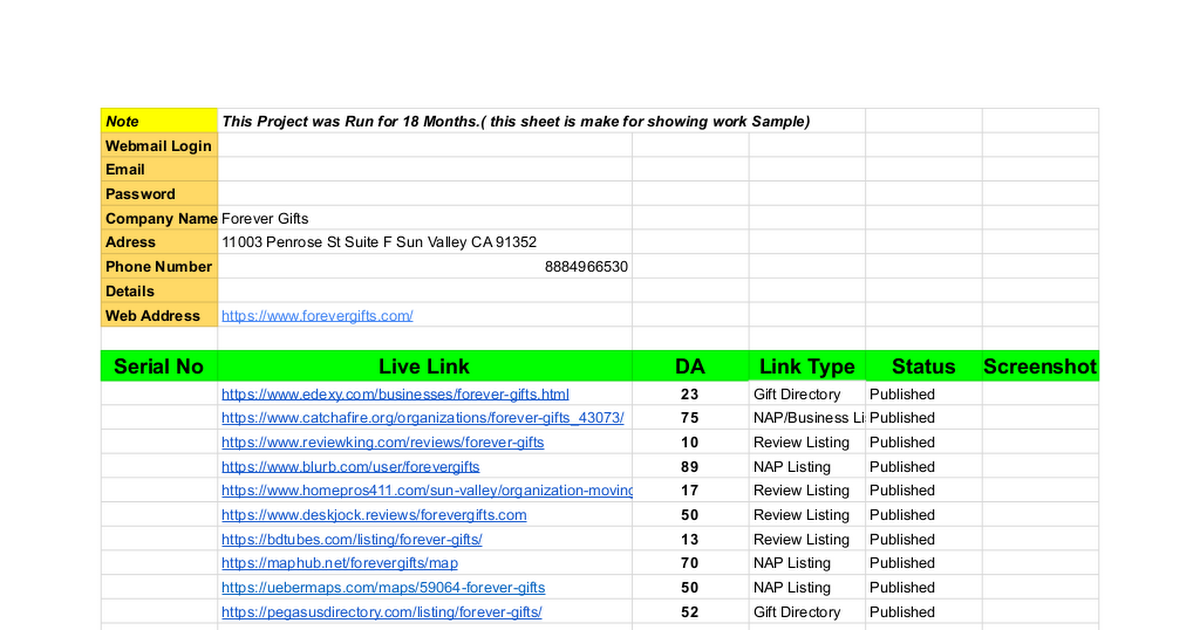Viewport: 1200px width, 630px height.
Task: Open the catchafire.org organizations link
Action: [x=422, y=418]
